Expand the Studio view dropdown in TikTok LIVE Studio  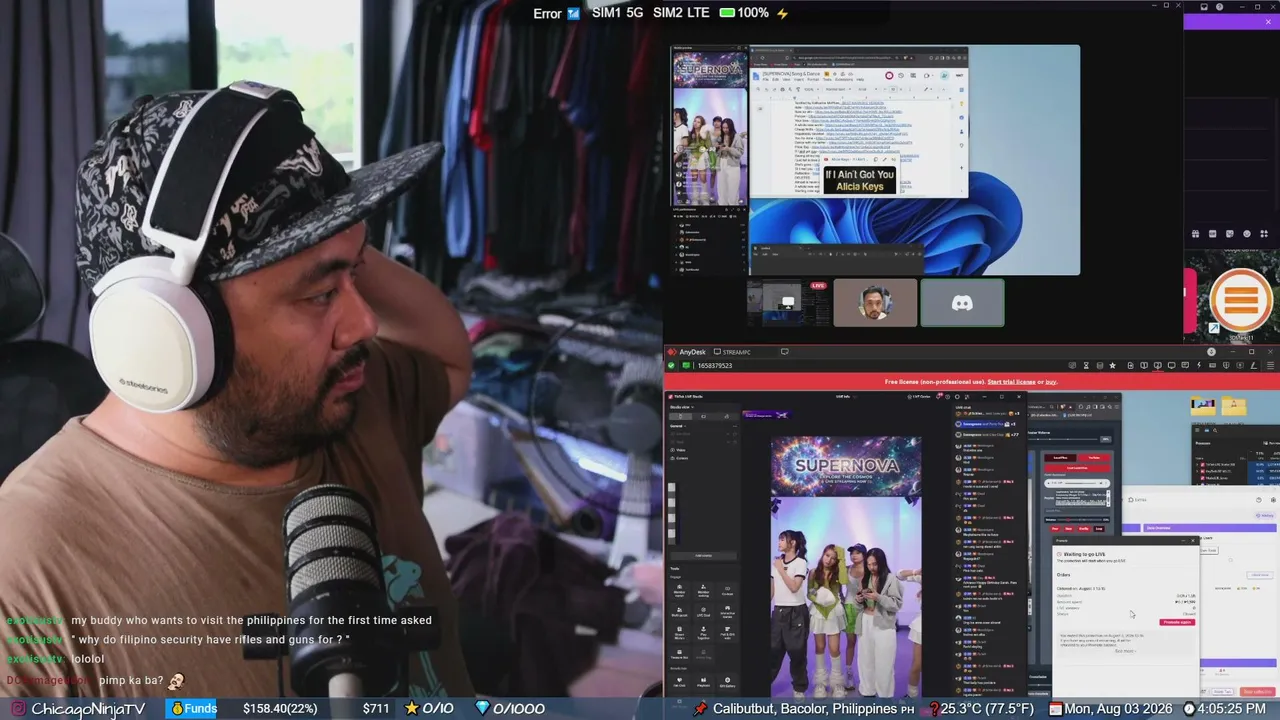pyautogui.click(x=683, y=407)
